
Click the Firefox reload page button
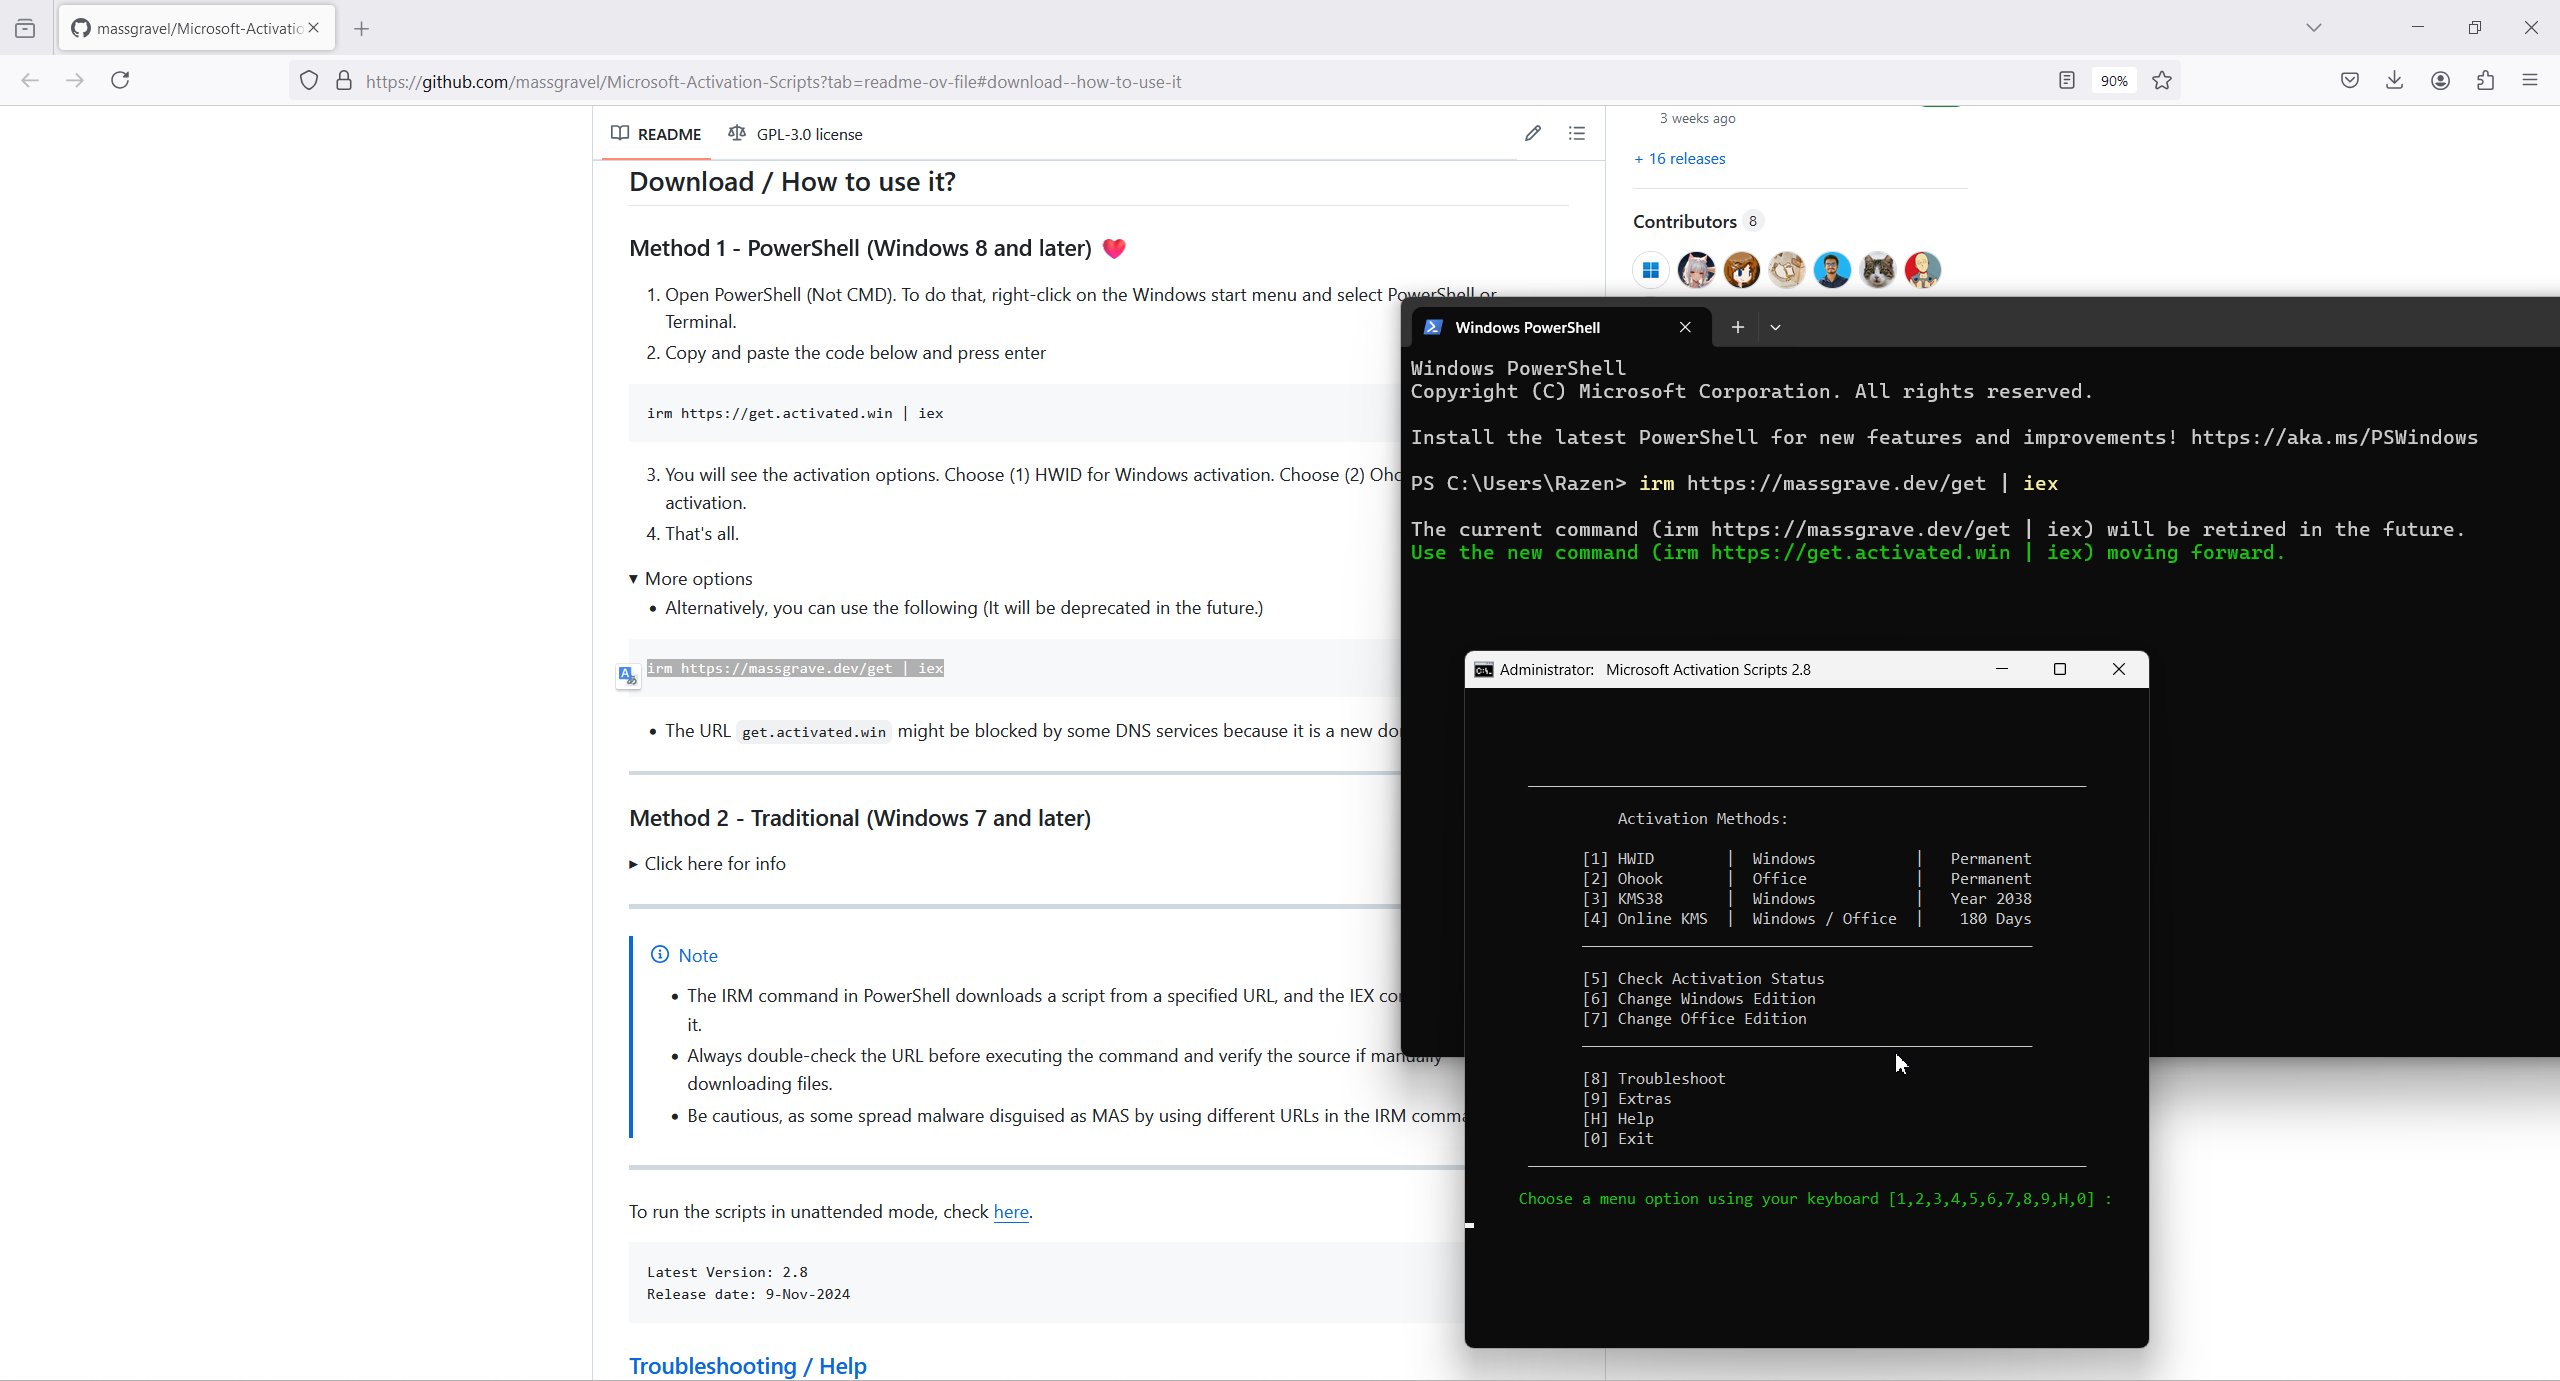point(120,80)
